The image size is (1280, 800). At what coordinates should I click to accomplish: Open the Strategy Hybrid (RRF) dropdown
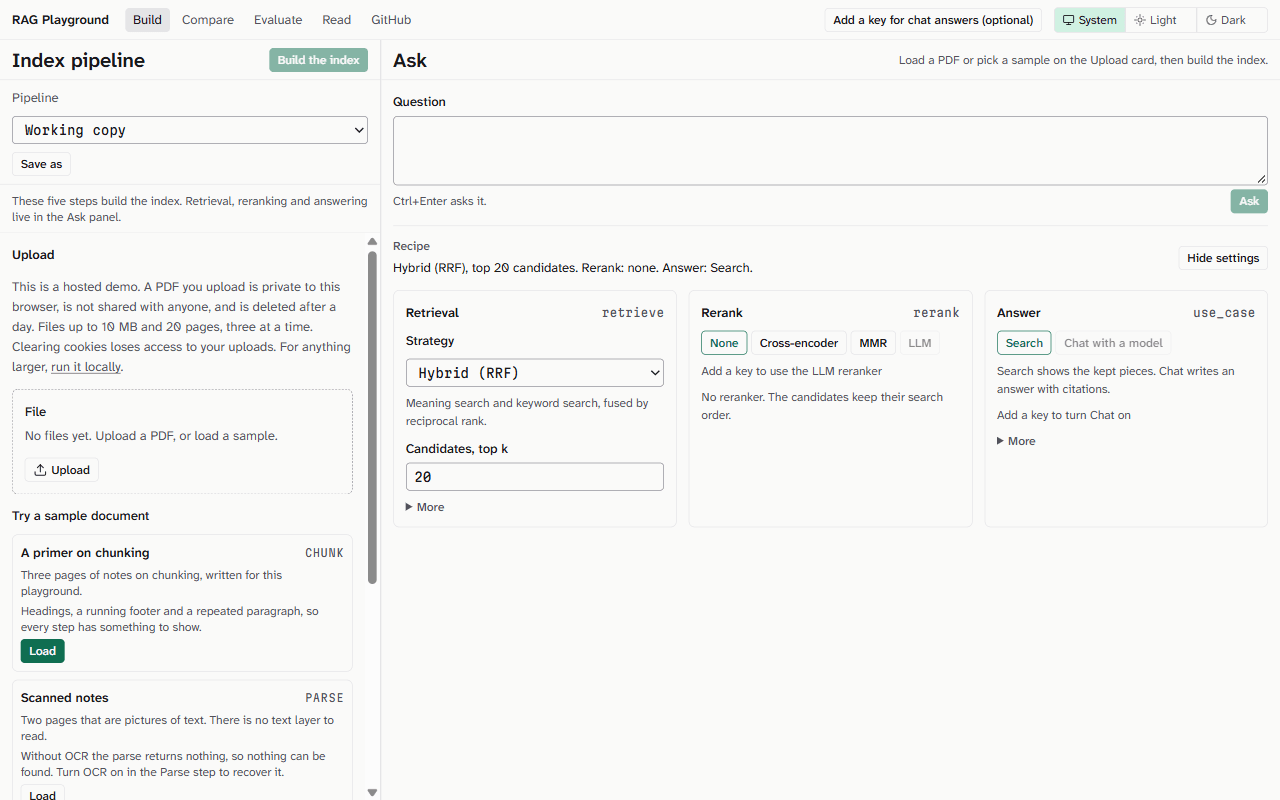535,373
